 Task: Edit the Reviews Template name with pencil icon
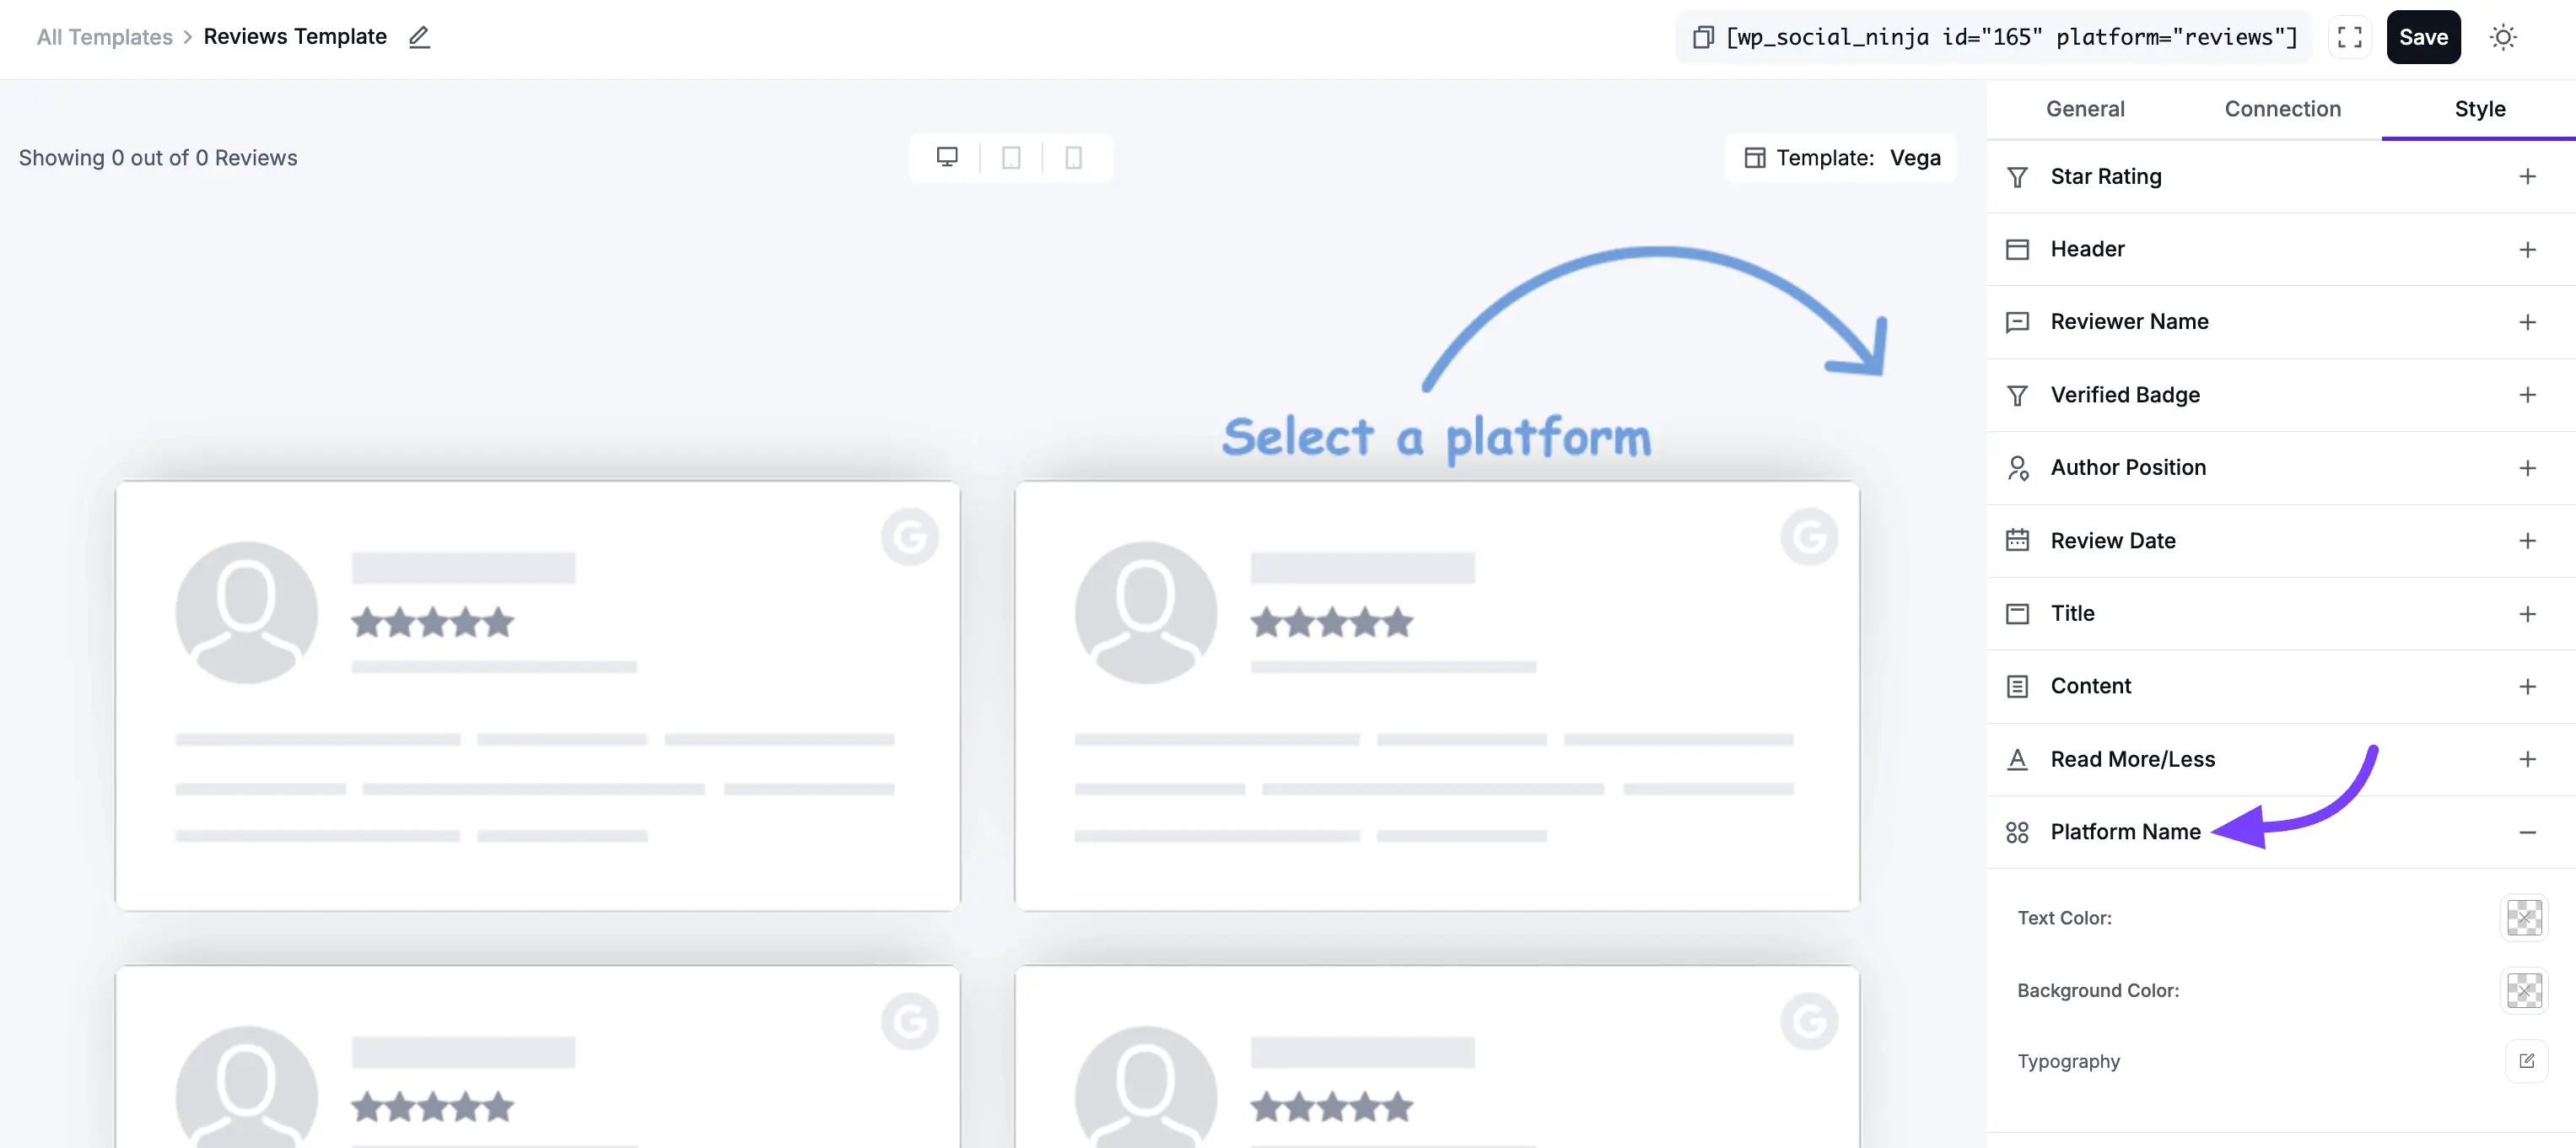click(419, 37)
